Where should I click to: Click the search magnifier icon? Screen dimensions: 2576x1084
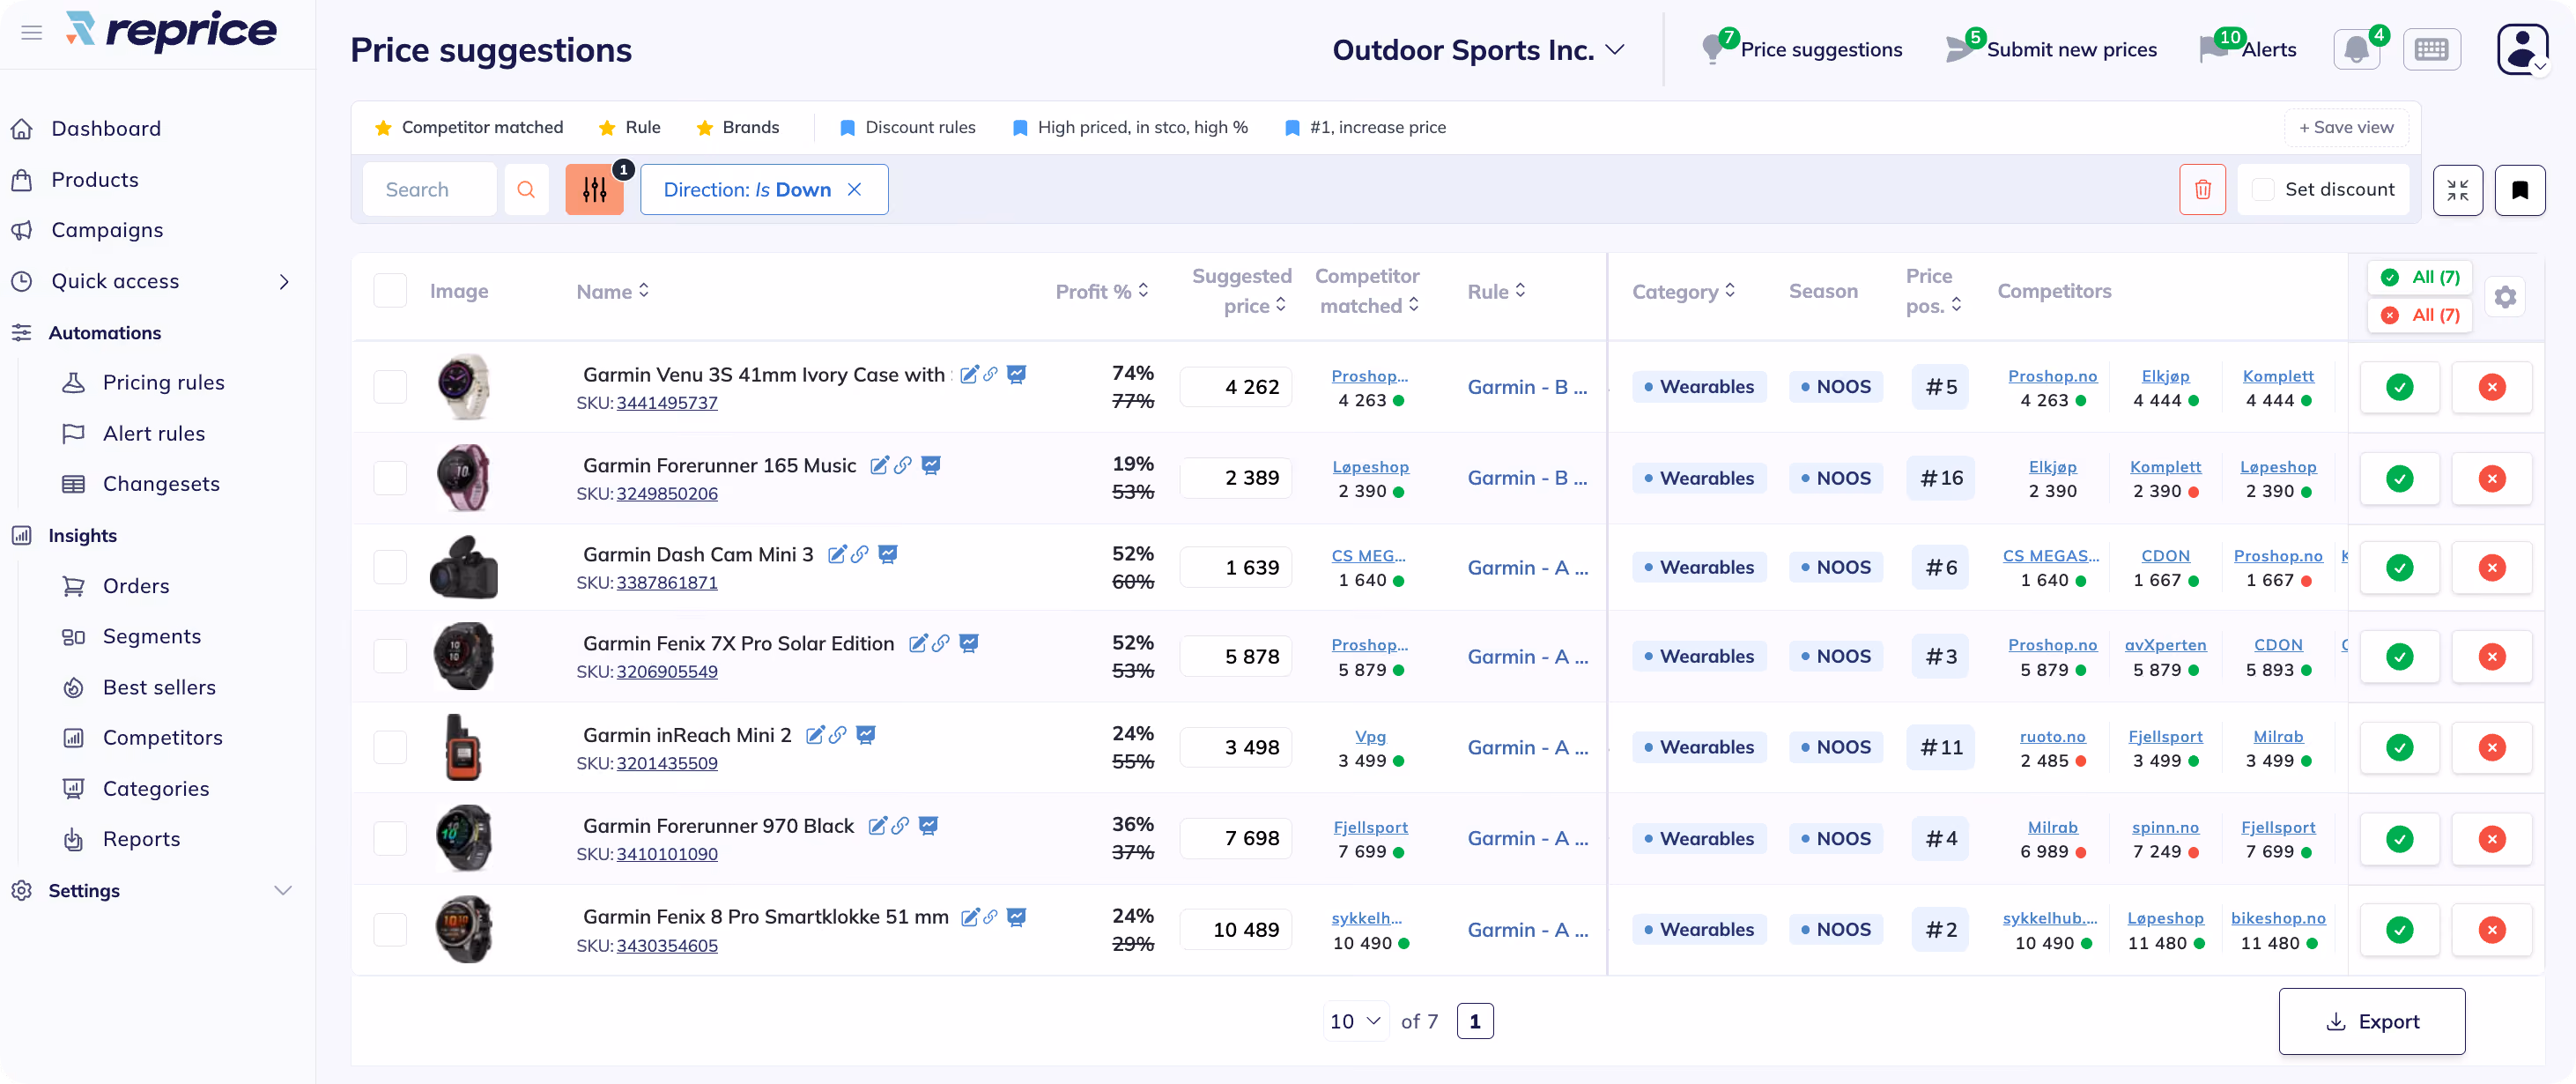(x=526, y=190)
